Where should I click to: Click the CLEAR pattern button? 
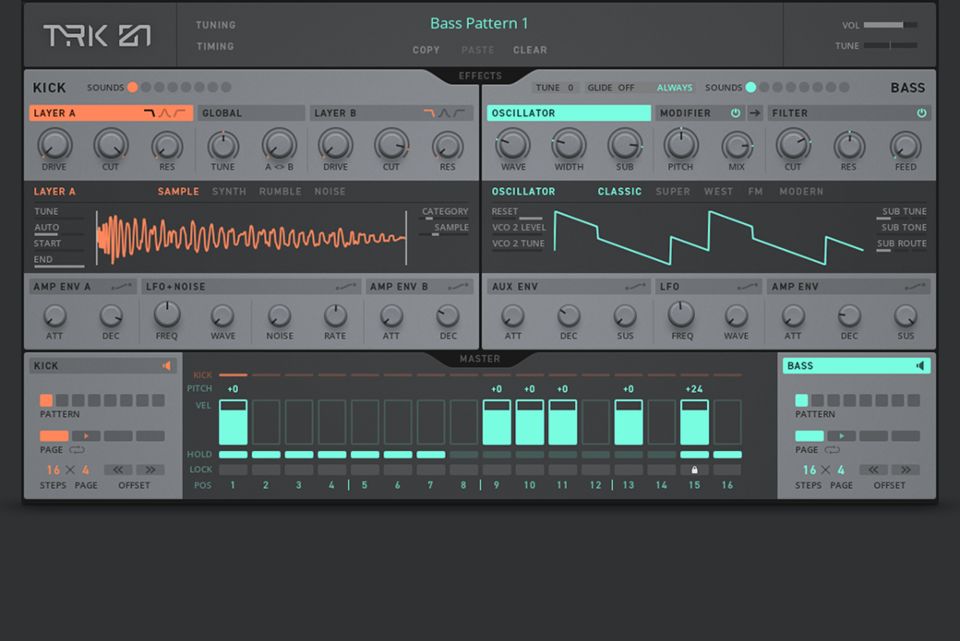pyautogui.click(x=530, y=50)
